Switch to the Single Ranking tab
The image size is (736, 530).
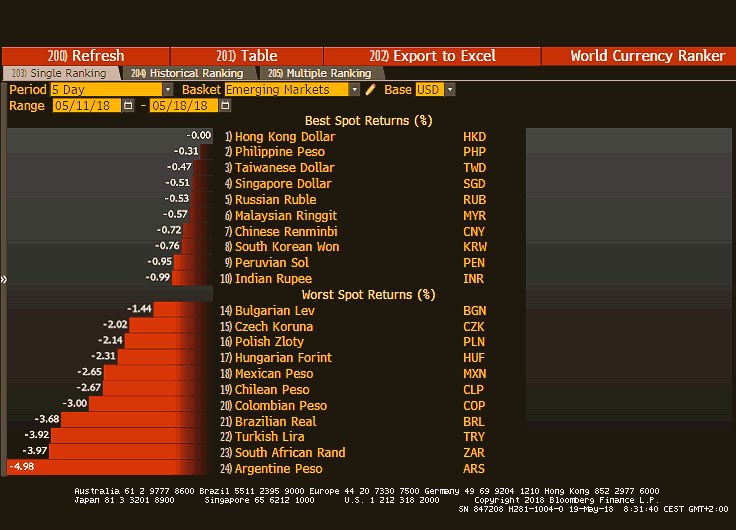point(61,73)
